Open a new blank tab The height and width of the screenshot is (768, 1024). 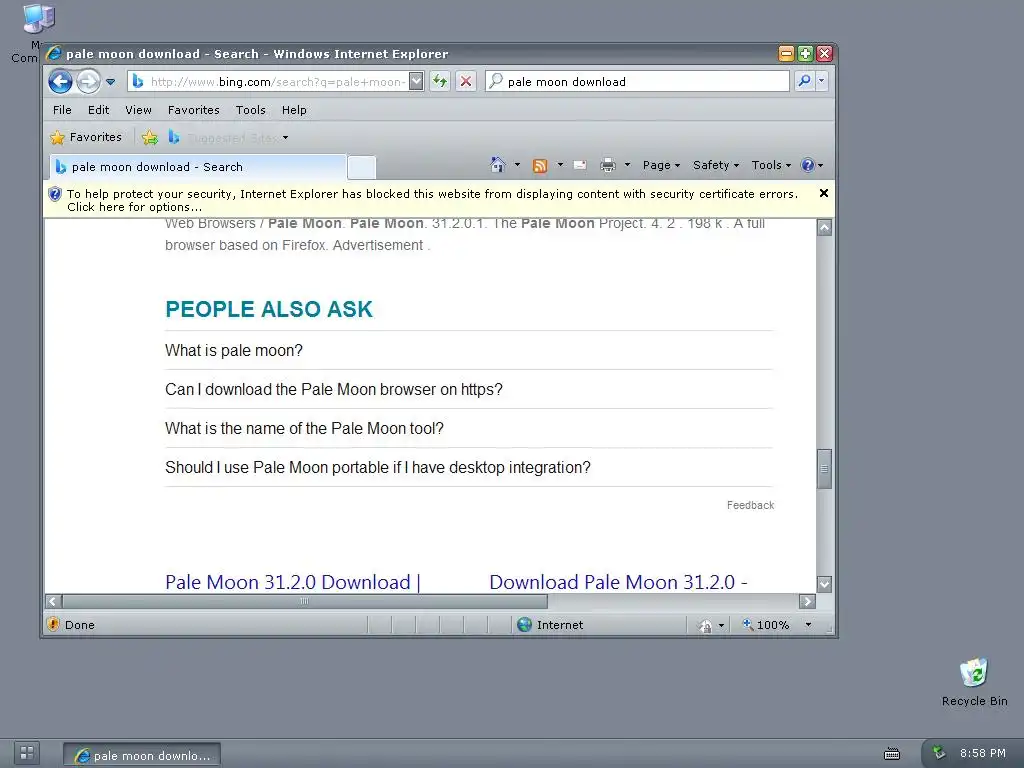coord(361,167)
